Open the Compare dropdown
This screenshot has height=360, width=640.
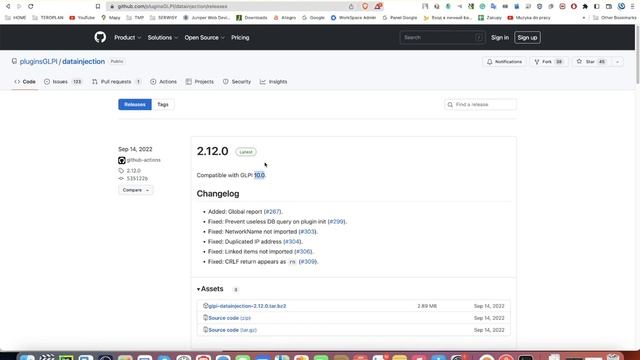point(136,190)
